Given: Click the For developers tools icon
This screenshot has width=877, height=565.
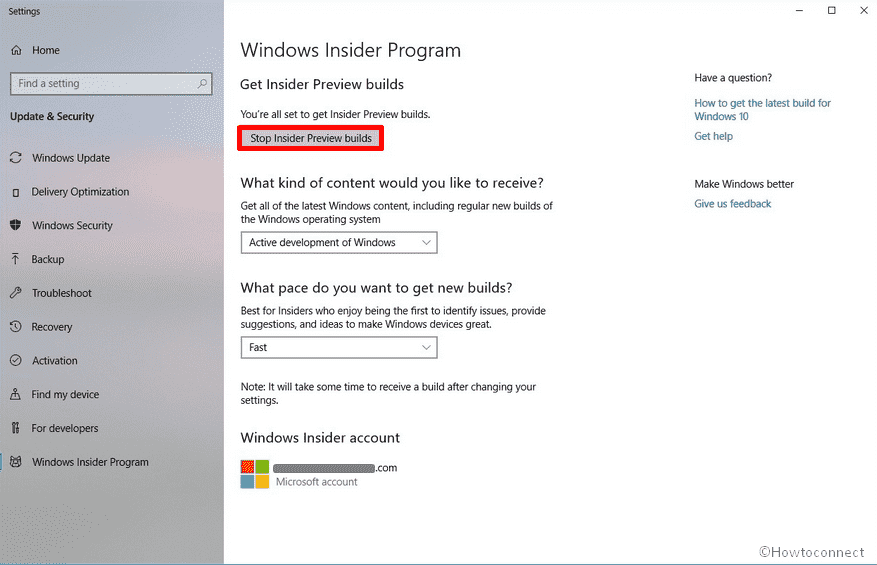Looking at the screenshot, I should pyautogui.click(x=16, y=428).
